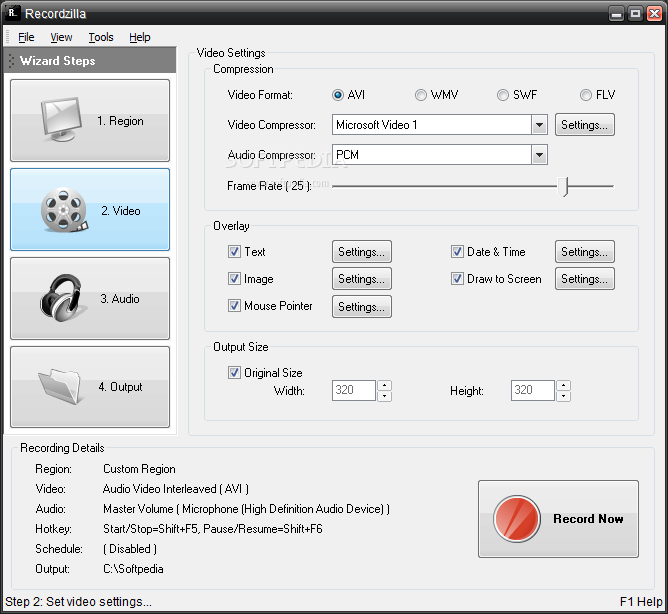The image size is (668, 614).
Task: Select wizard step 2. Video
Action: [x=90, y=209]
